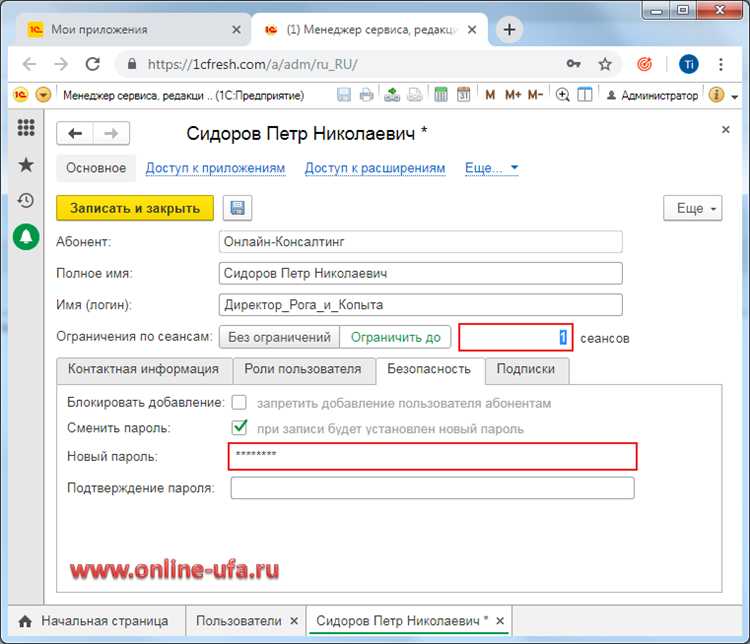Toggle the Блокировать добавление checkbox

239,402
